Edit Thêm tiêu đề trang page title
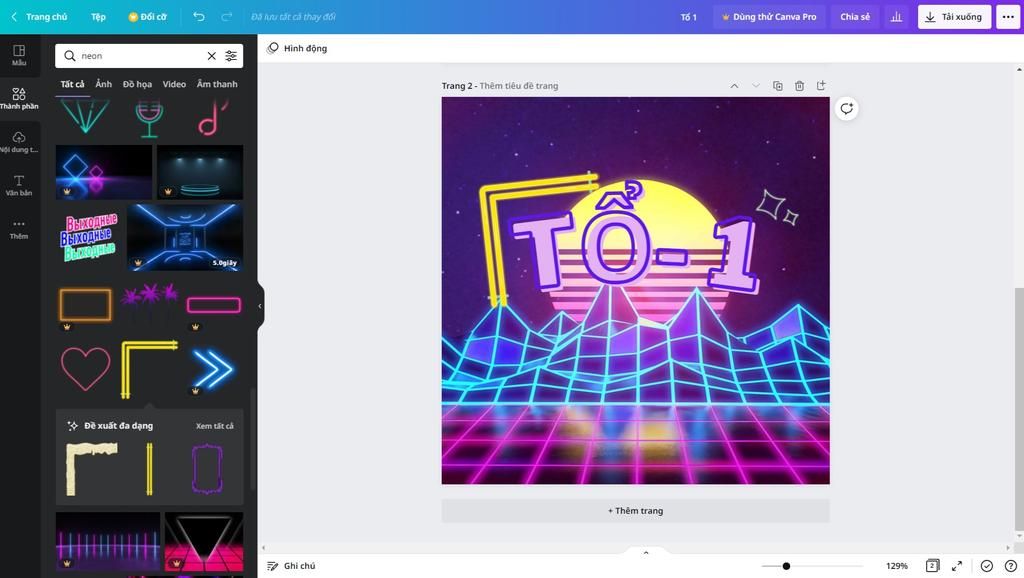Screen dimensions: 1024x578 coord(519,86)
